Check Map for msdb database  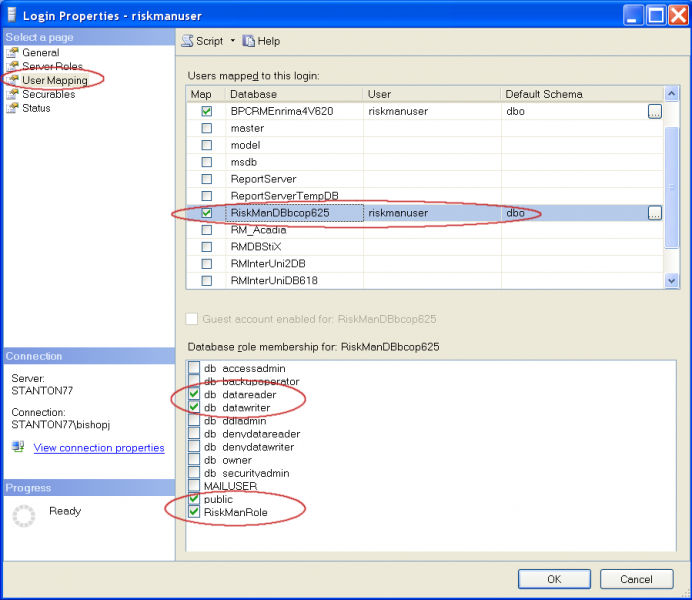tap(207, 162)
